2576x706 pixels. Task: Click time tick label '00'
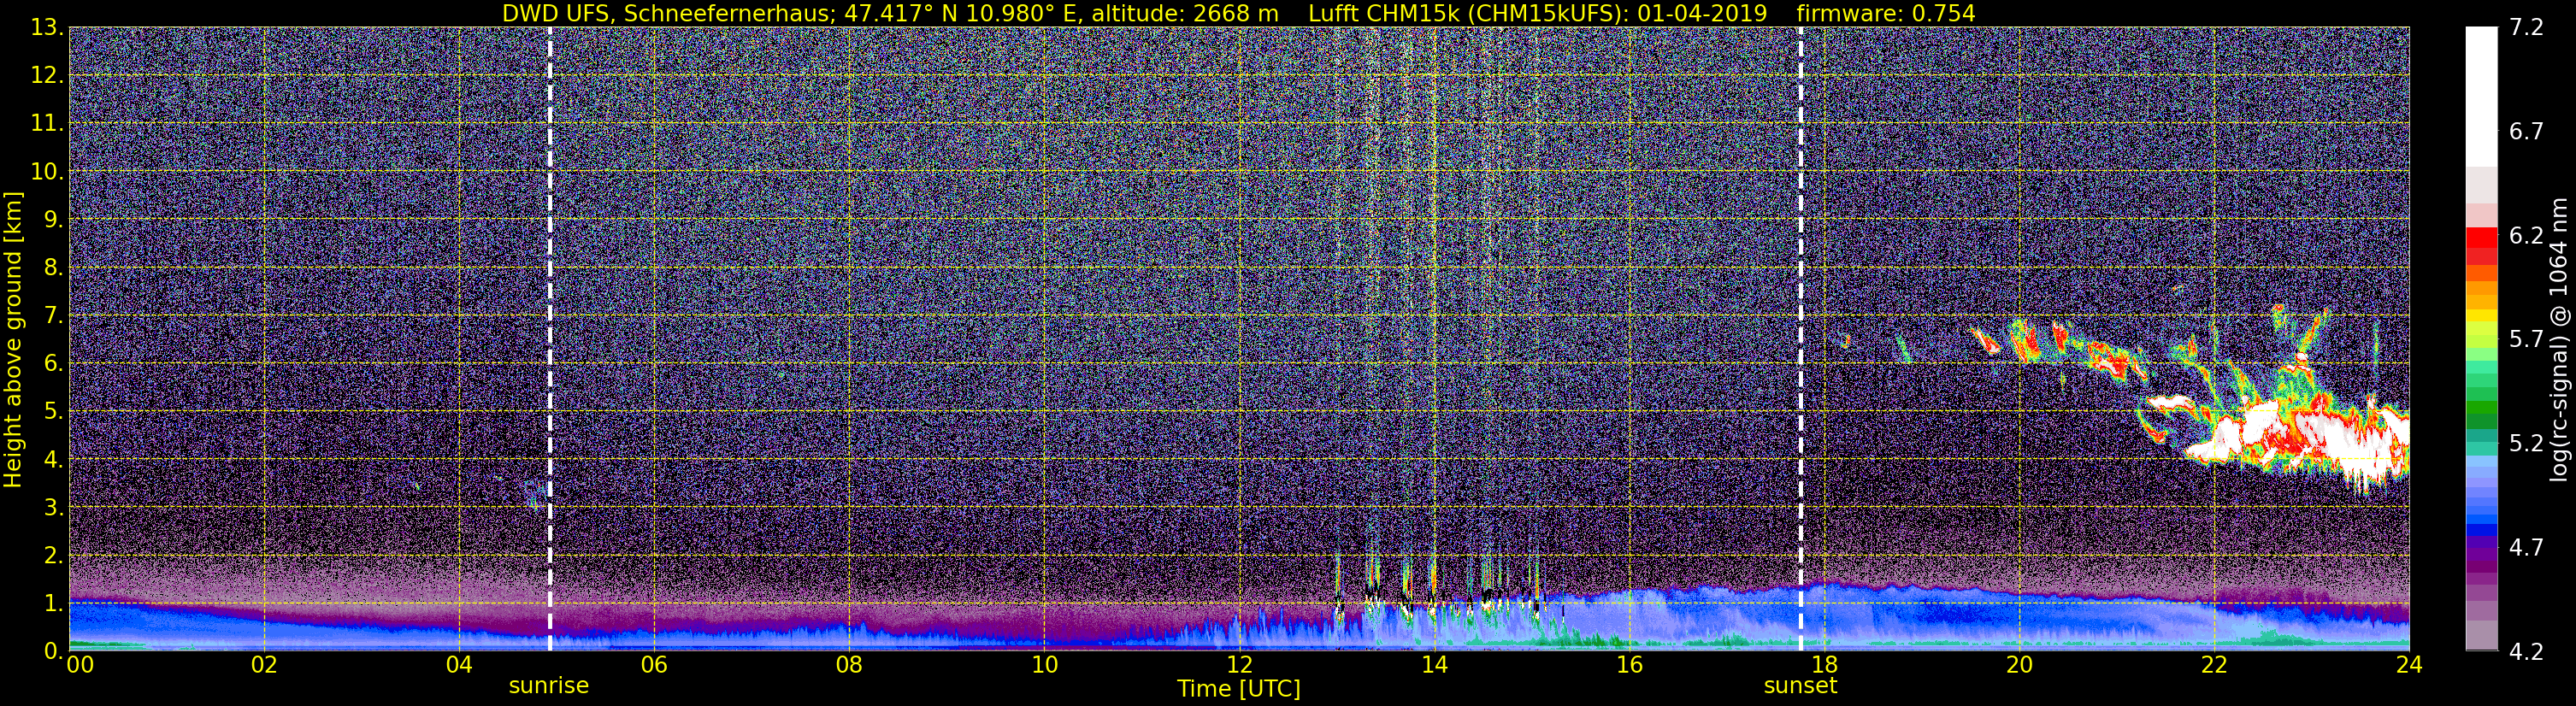79,665
